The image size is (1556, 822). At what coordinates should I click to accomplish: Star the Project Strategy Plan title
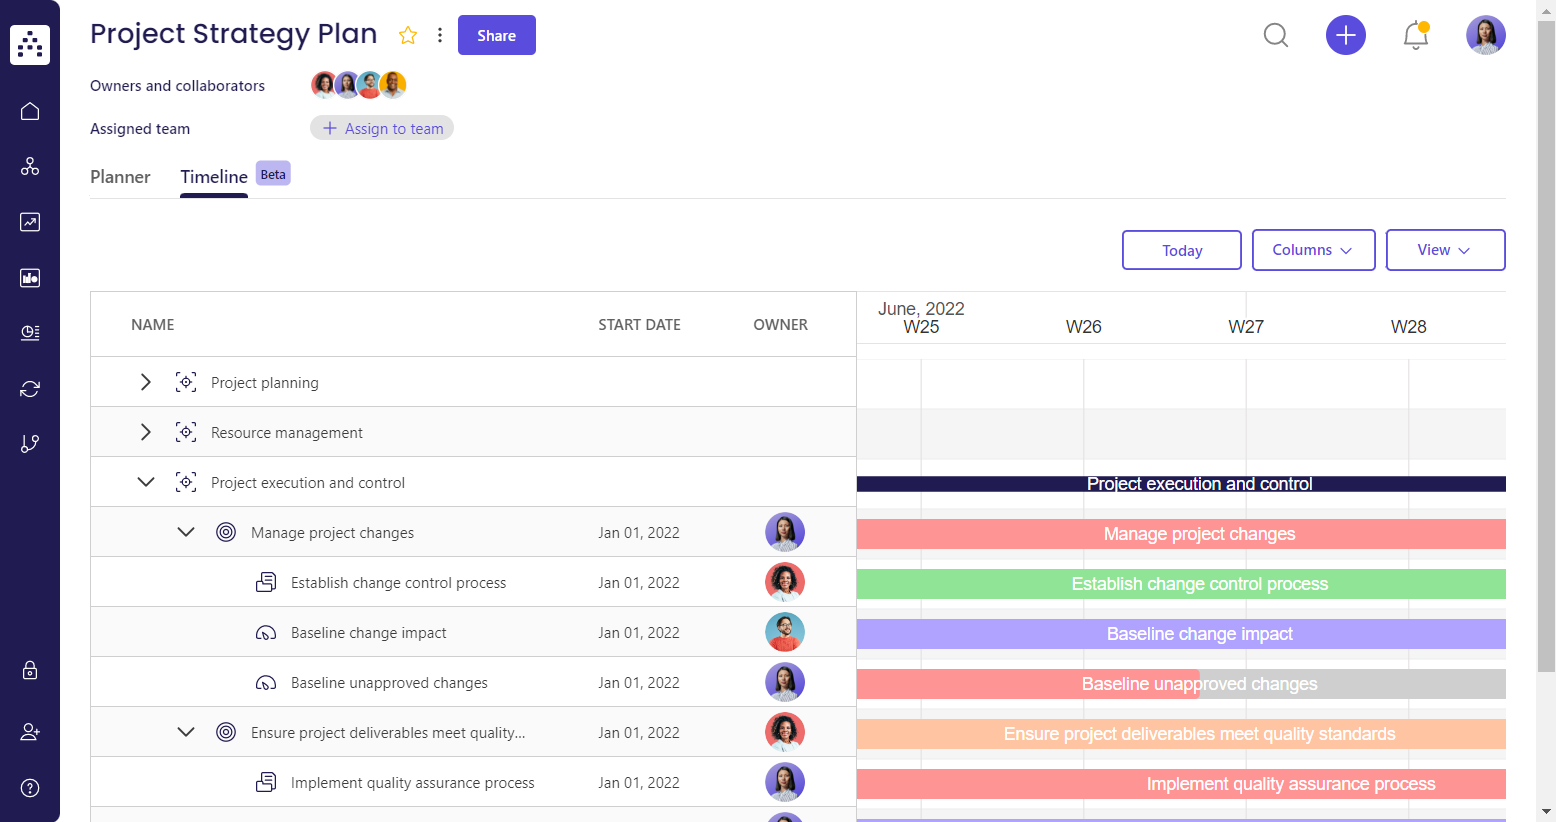pyautogui.click(x=407, y=34)
